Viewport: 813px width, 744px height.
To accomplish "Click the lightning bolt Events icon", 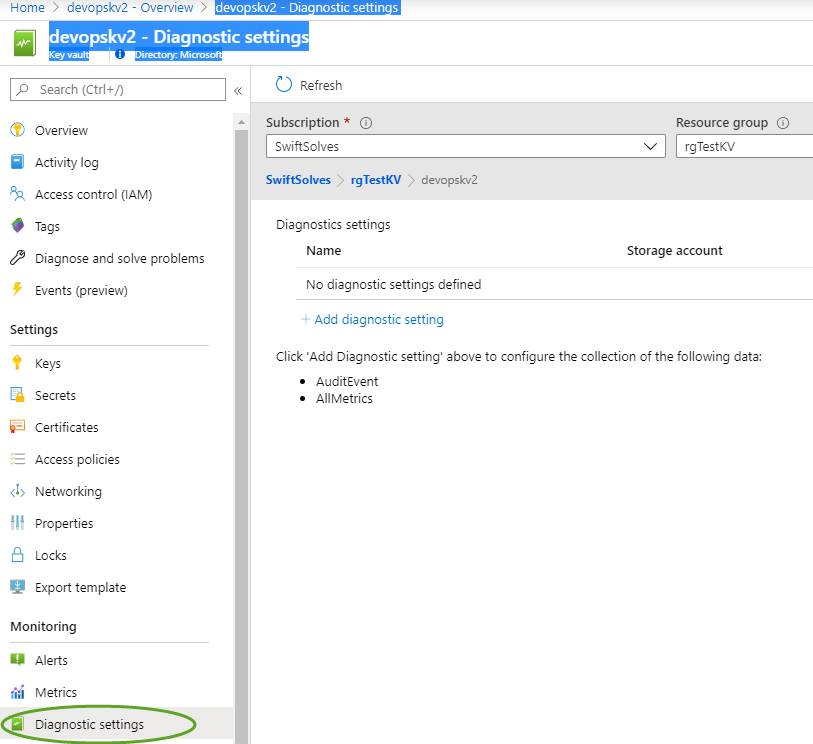I will pos(17,289).
